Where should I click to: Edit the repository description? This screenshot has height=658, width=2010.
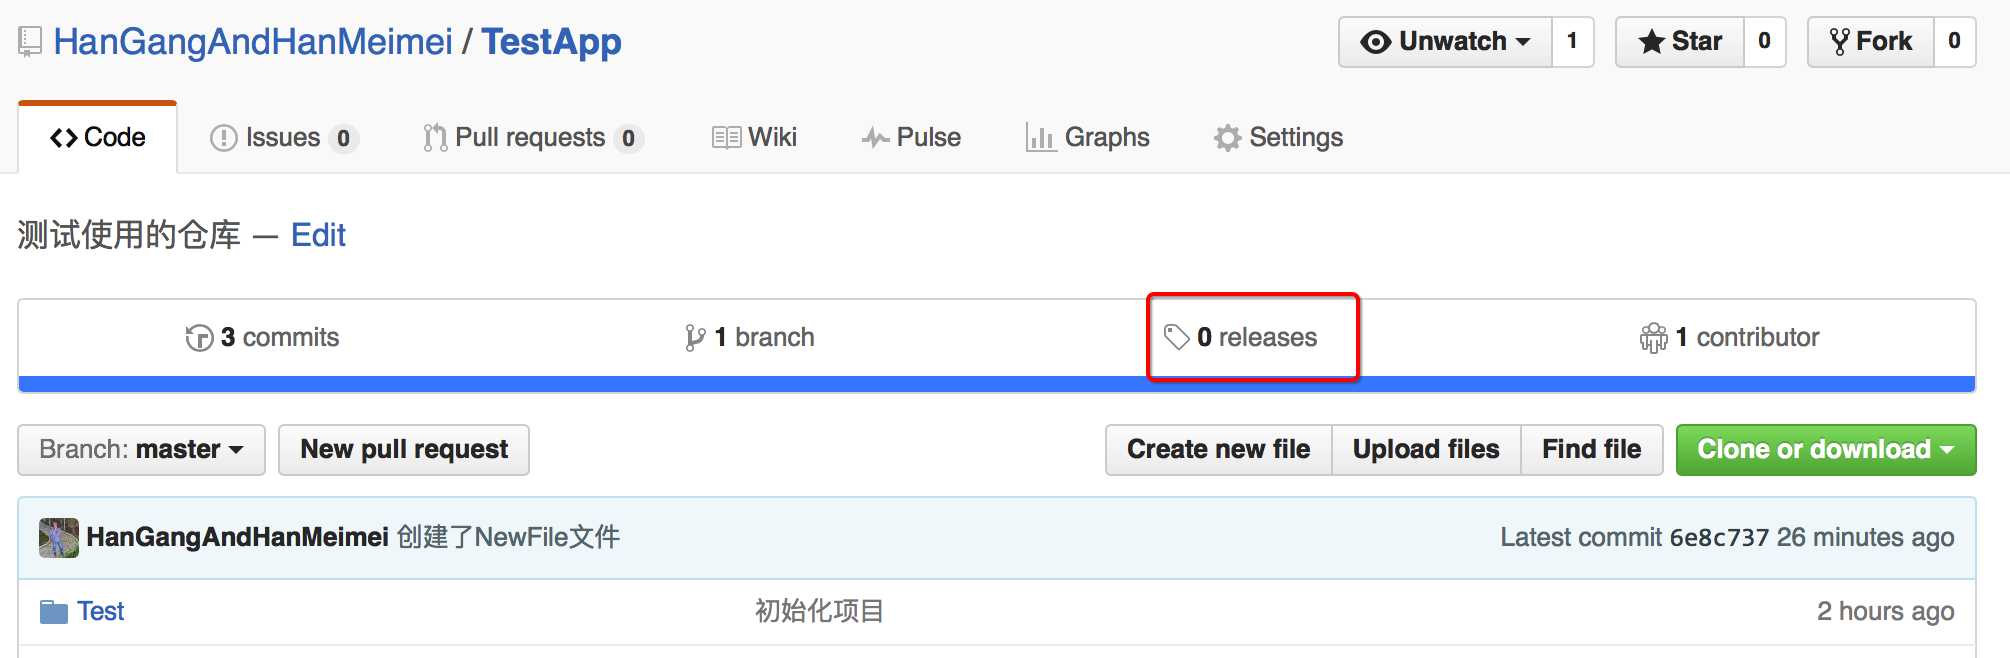[318, 235]
